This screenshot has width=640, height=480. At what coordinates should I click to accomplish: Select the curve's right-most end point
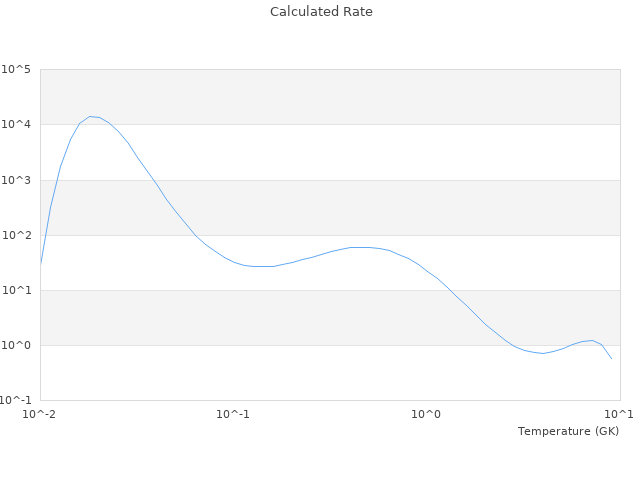611,358
